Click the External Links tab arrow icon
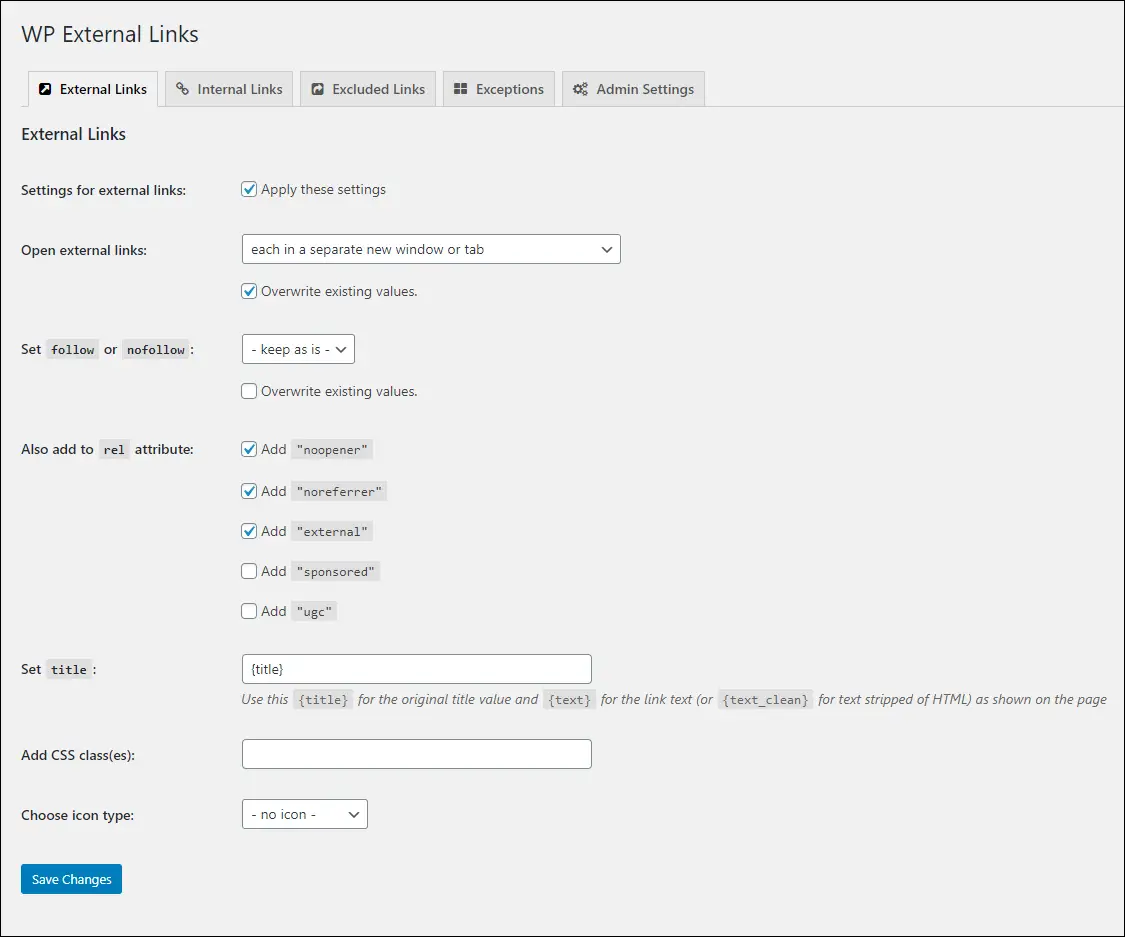 coord(44,89)
